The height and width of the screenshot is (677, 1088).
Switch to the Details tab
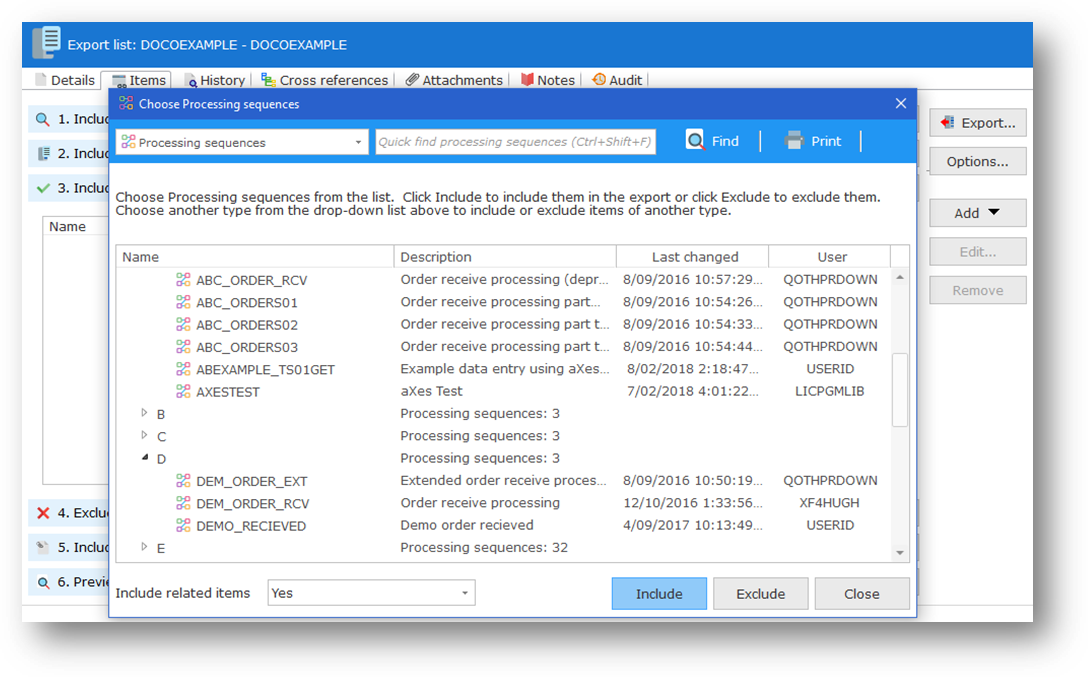tap(65, 80)
